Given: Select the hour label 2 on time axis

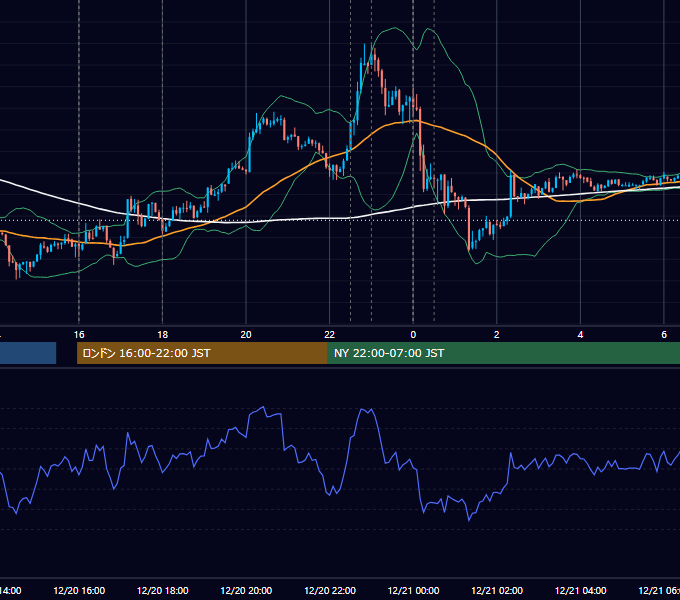Looking at the screenshot, I should coord(497,335).
